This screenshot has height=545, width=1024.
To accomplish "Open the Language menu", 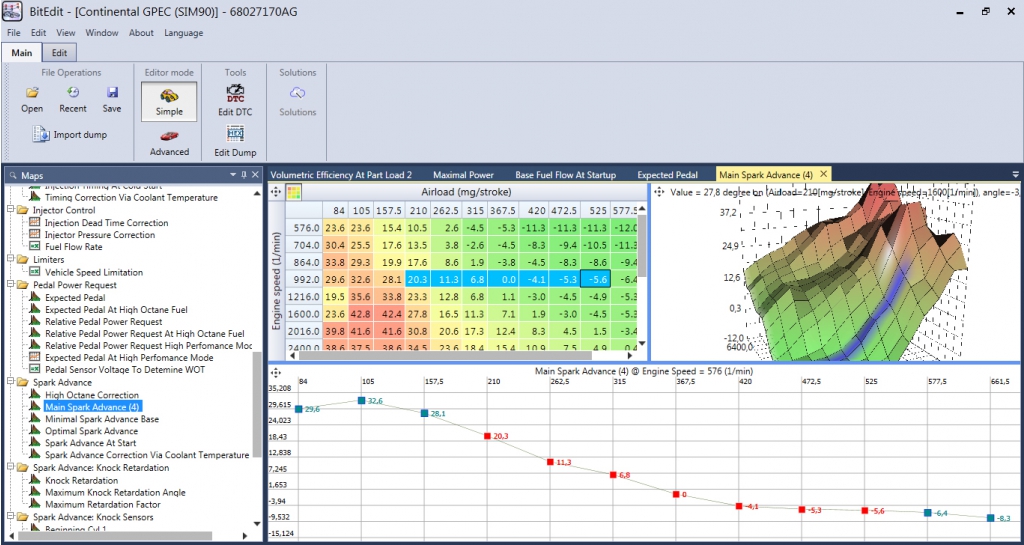I will [184, 33].
